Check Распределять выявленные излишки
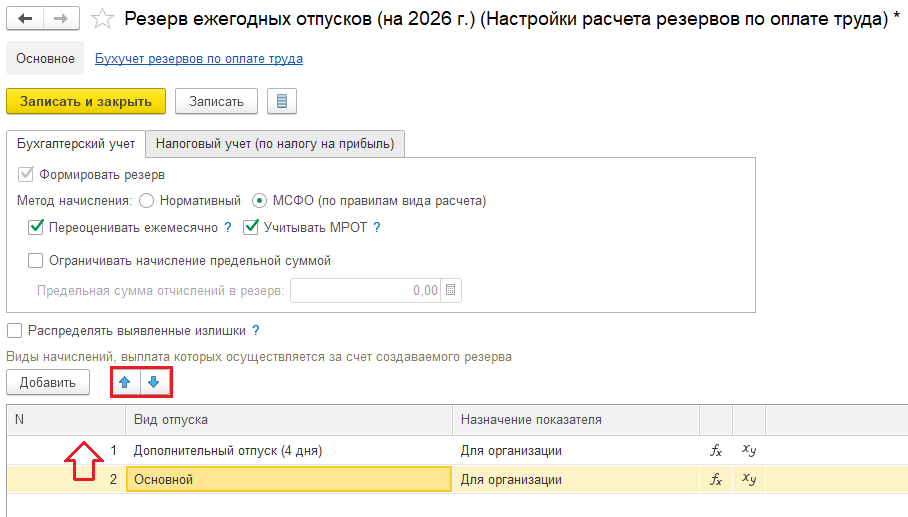908x517 pixels. point(15,330)
